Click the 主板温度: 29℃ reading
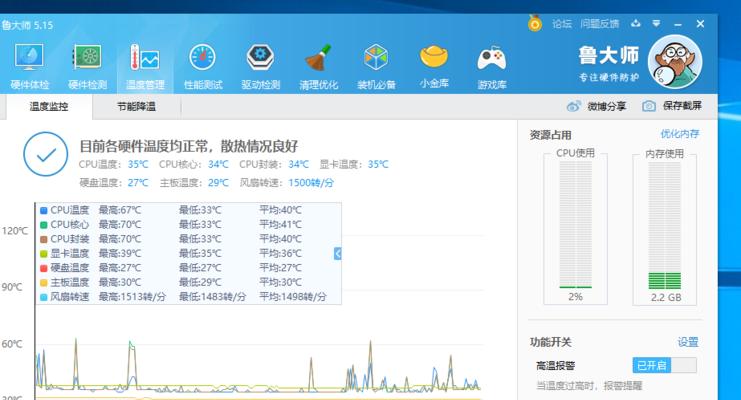The image size is (741, 400). click(x=194, y=183)
